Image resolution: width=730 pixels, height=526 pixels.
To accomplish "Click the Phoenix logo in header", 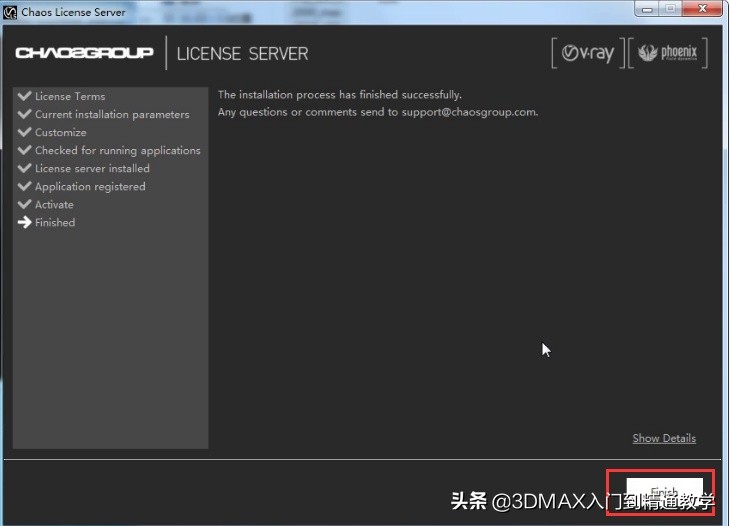I will pos(668,53).
